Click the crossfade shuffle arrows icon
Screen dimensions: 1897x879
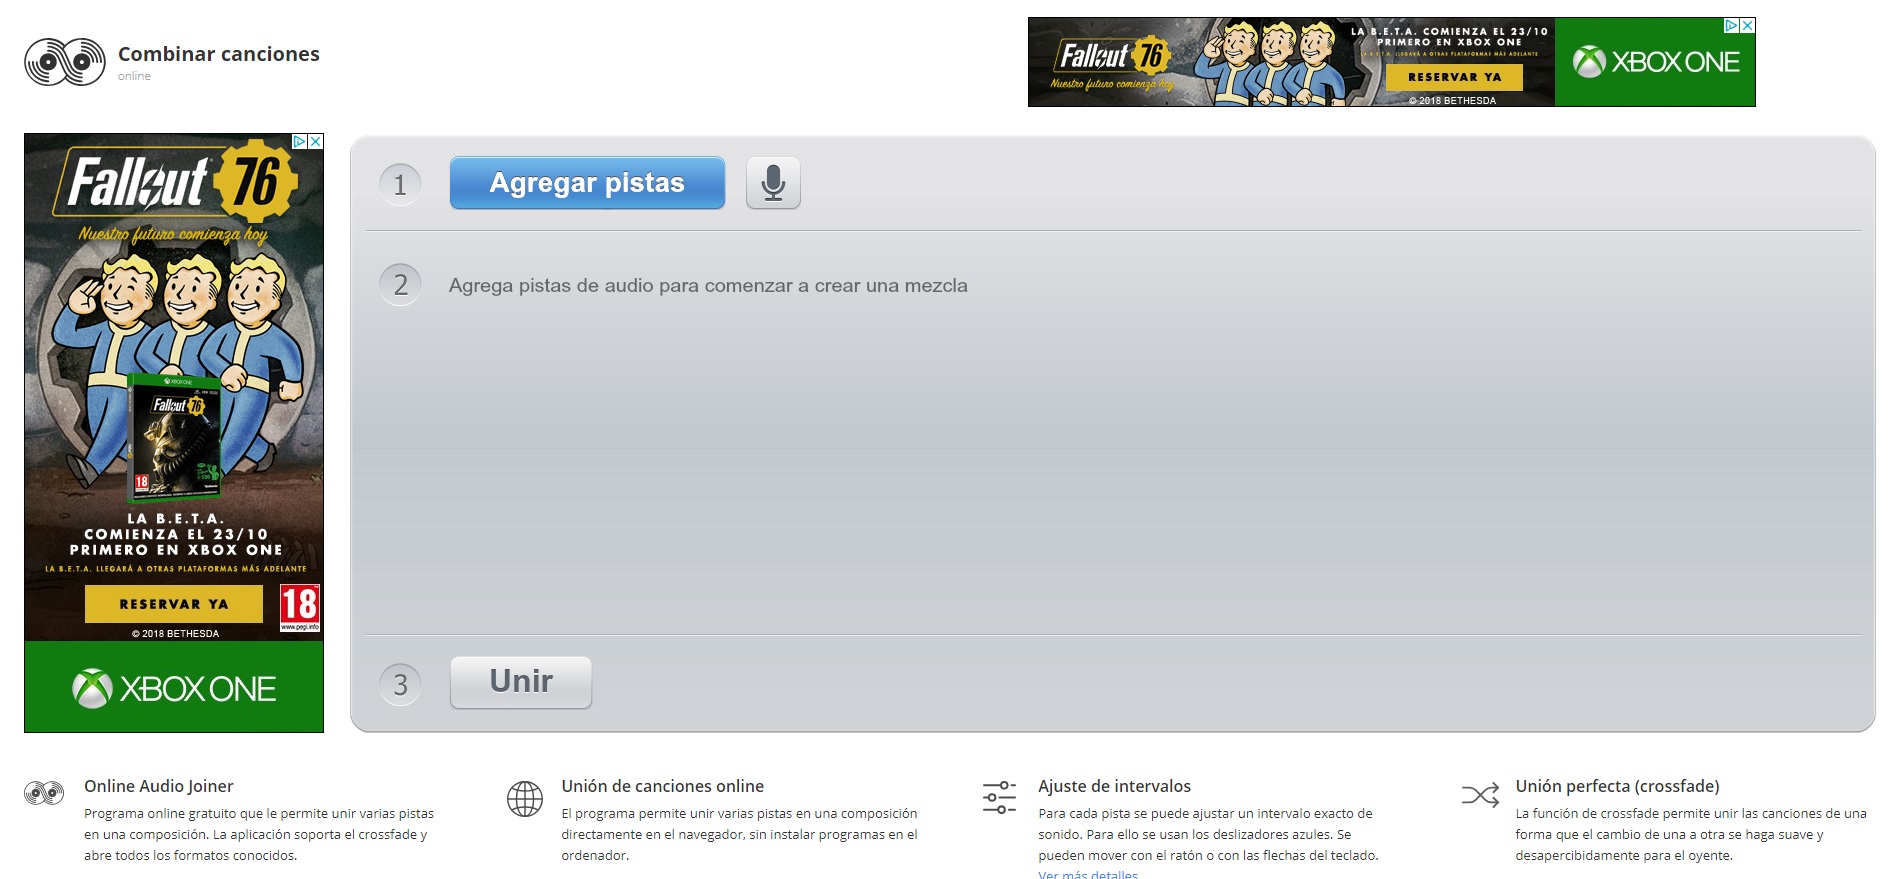pyautogui.click(x=1480, y=795)
